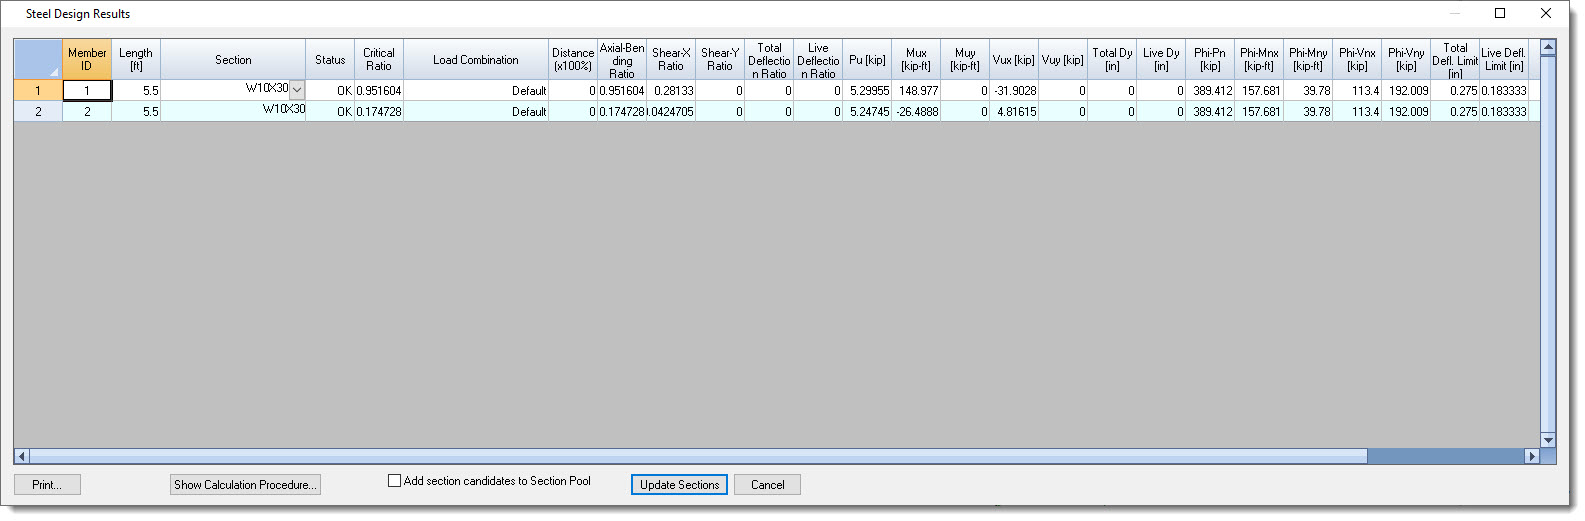Open the W10X30 section dropdown in row 1
1585x521 pixels.
(297, 90)
